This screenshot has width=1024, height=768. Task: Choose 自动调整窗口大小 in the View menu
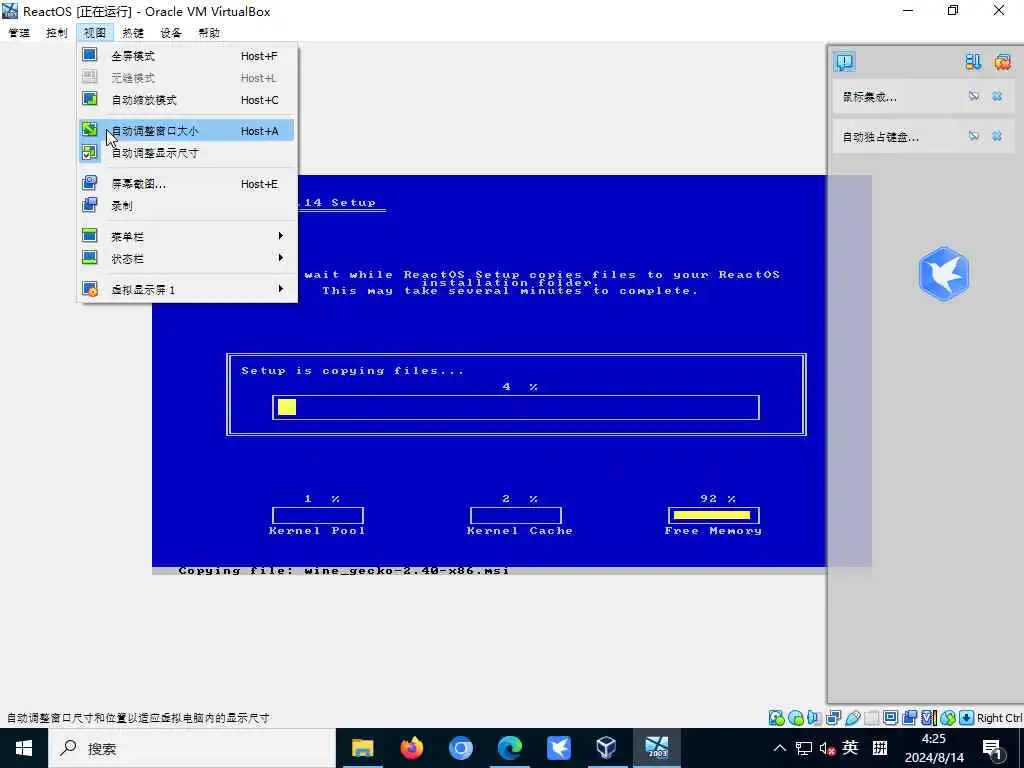tap(187, 131)
